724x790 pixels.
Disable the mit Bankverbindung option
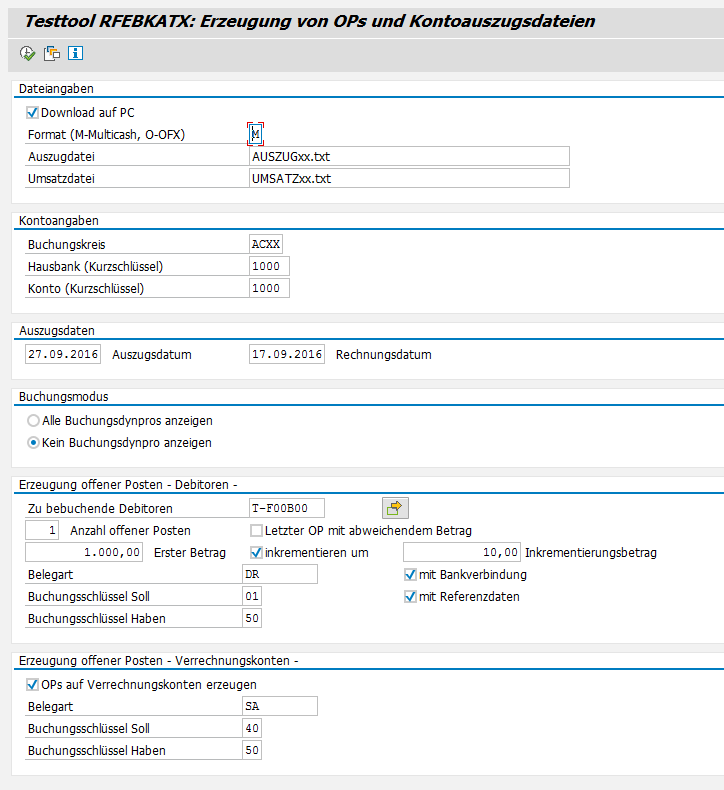tap(410, 575)
